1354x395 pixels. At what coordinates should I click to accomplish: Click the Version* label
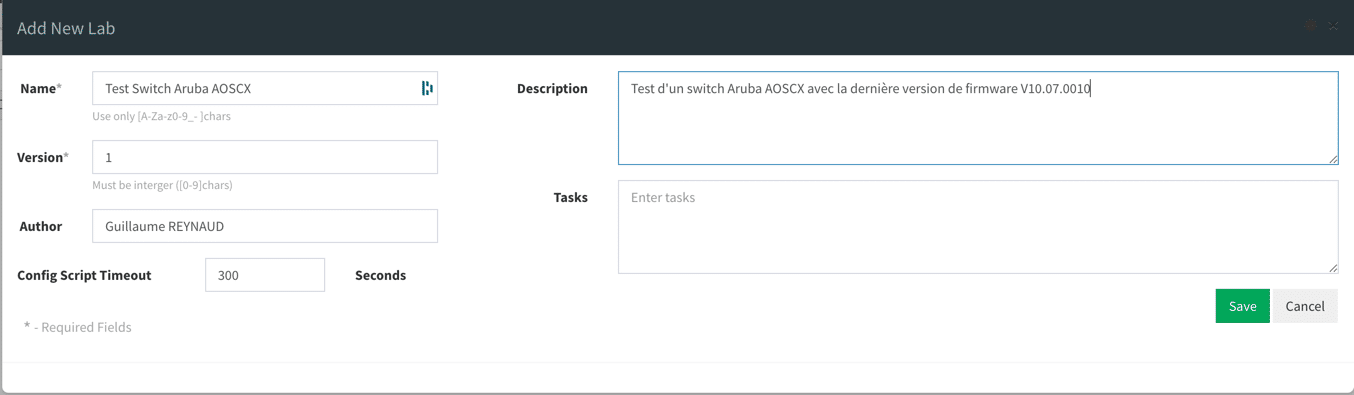(x=43, y=157)
